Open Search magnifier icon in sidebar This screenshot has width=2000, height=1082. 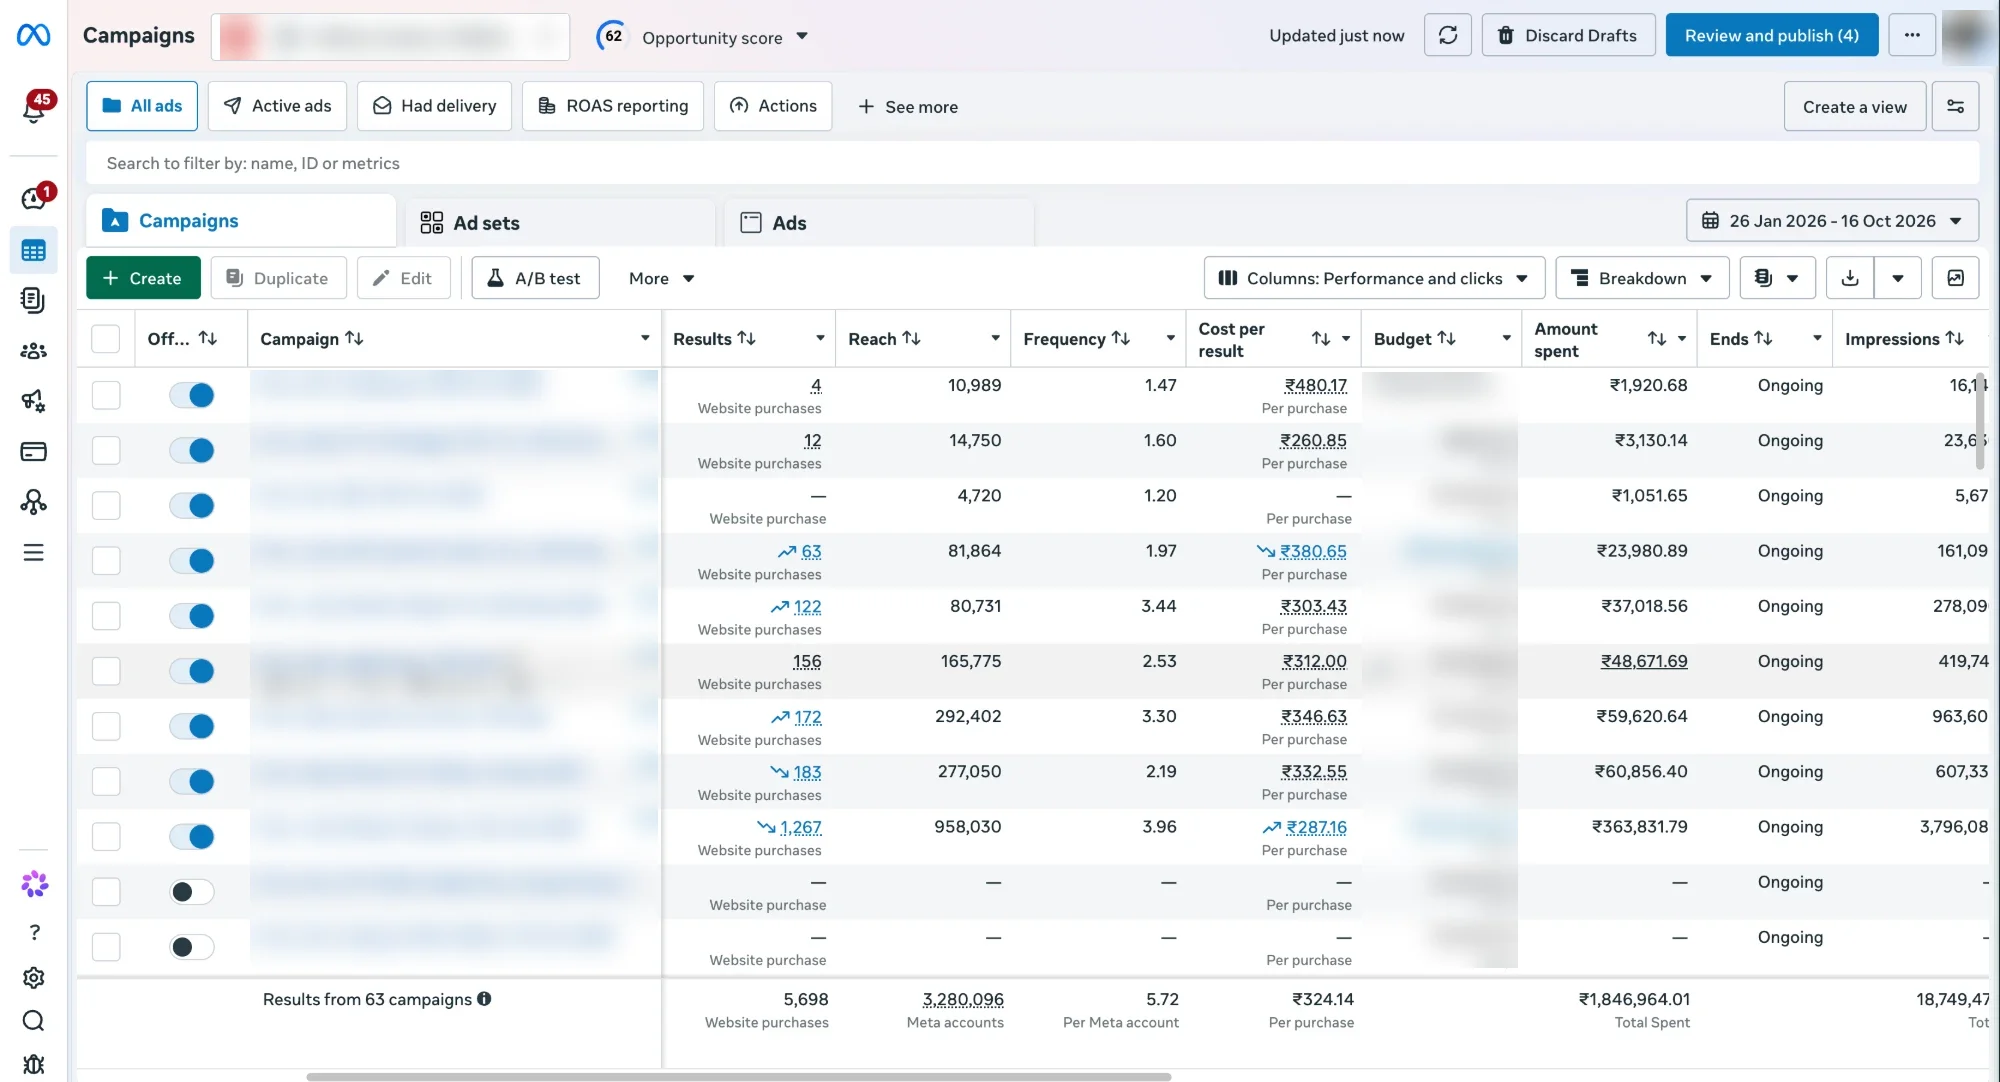coord(33,1021)
